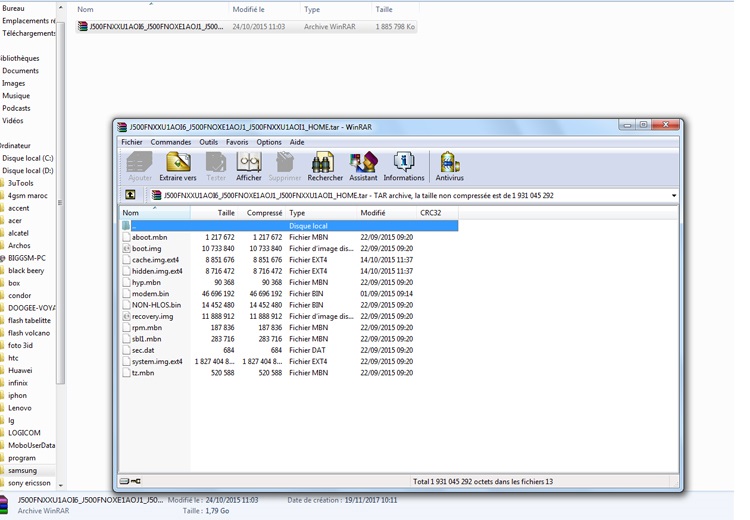Click the Explorer sidebar vertical scrollbar
This screenshot has height=520, width=750.
tap(60, 203)
